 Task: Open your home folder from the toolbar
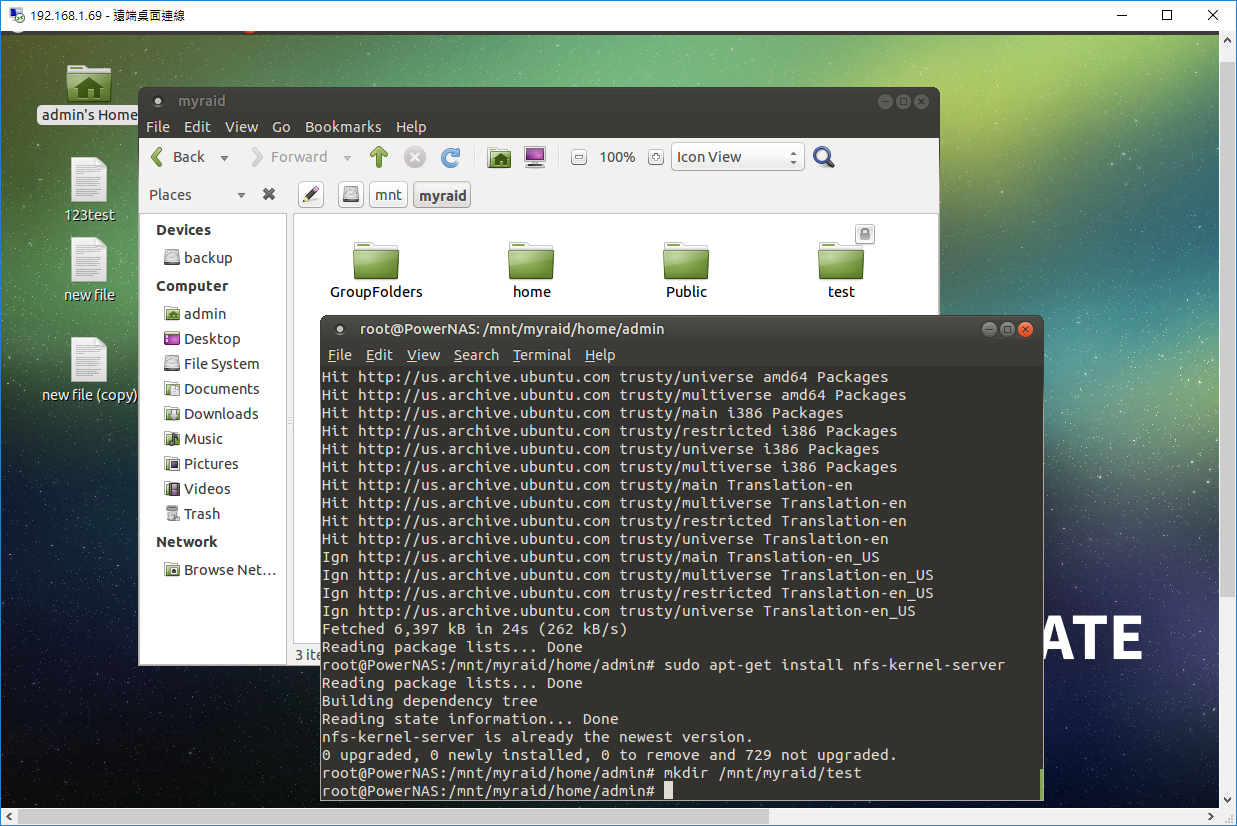coord(499,157)
